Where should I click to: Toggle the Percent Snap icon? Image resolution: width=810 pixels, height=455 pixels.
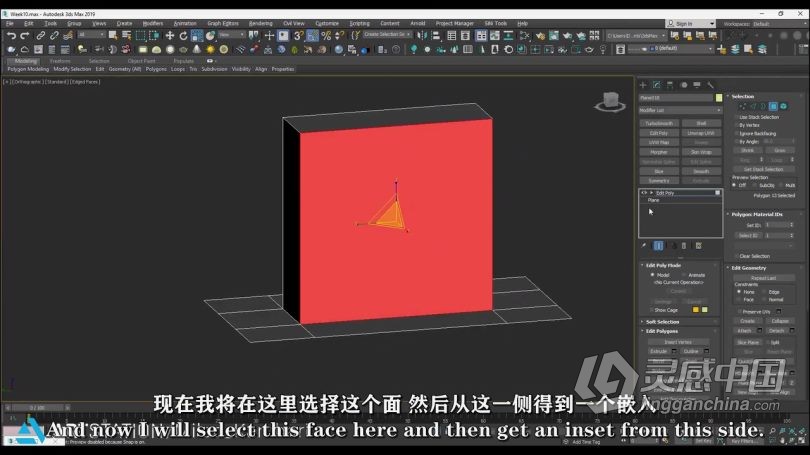pos(326,36)
